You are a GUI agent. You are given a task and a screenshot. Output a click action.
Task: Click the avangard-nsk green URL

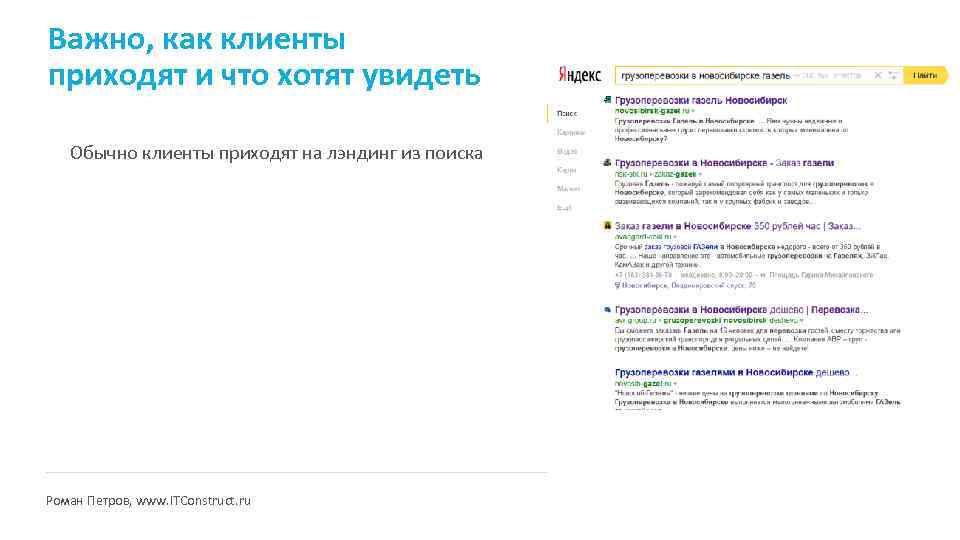pos(643,236)
